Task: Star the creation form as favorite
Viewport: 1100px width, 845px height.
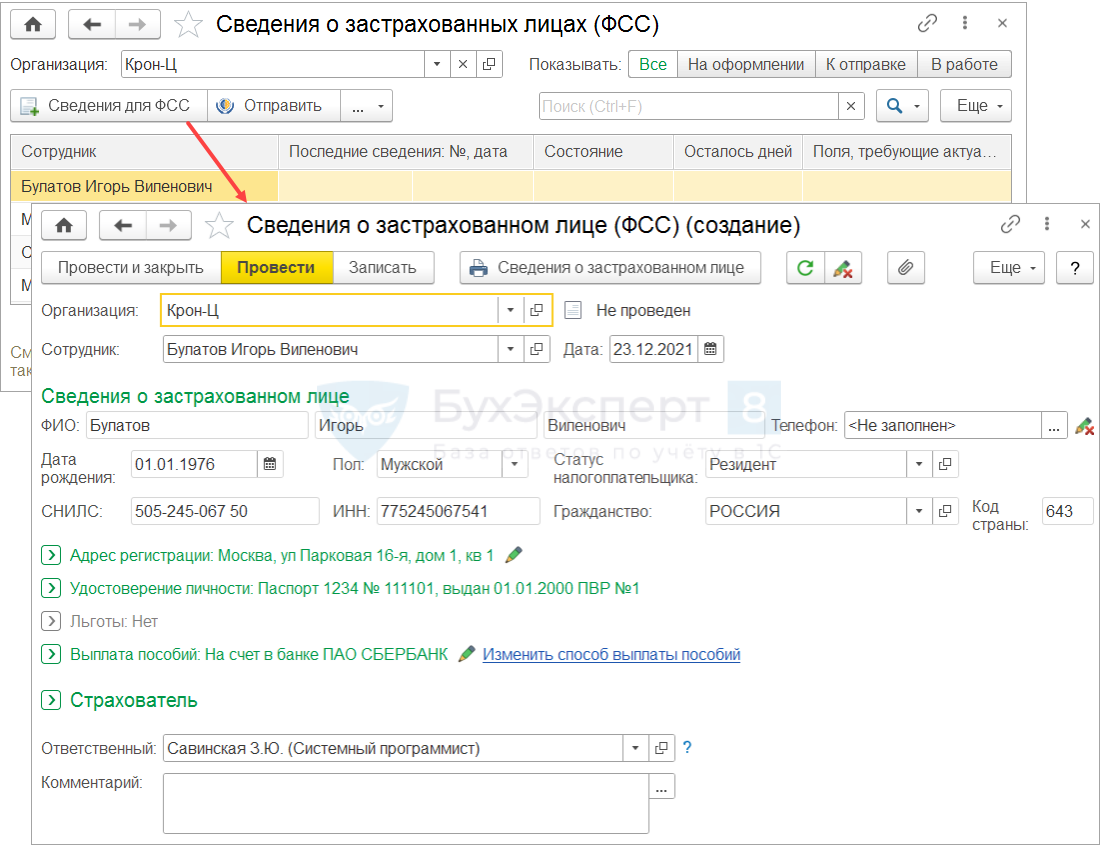Action: pyautogui.click(x=219, y=226)
